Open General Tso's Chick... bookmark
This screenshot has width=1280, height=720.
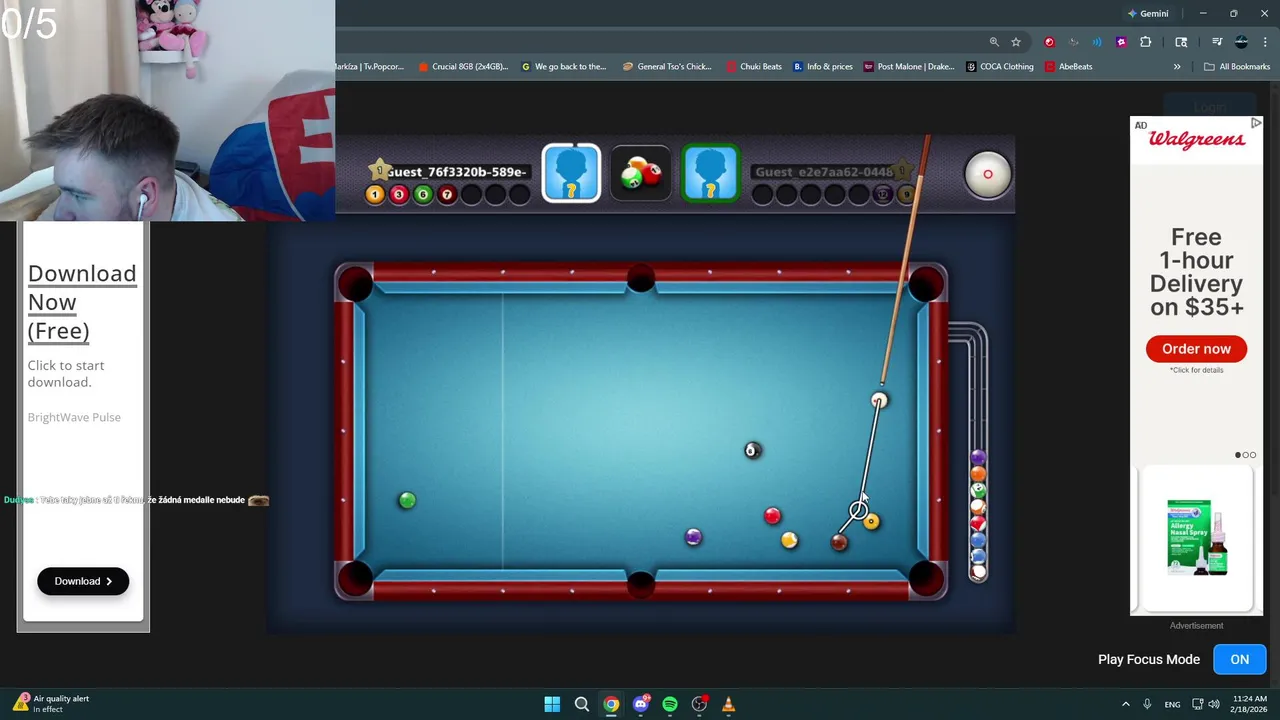667,67
